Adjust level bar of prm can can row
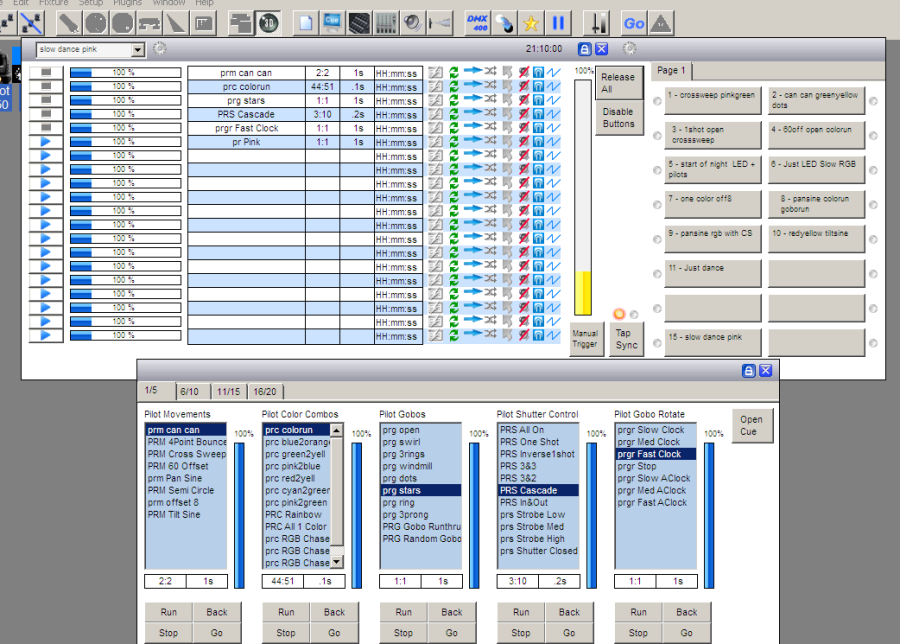Image resolution: width=900 pixels, height=644 pixels. coord(125,72)
